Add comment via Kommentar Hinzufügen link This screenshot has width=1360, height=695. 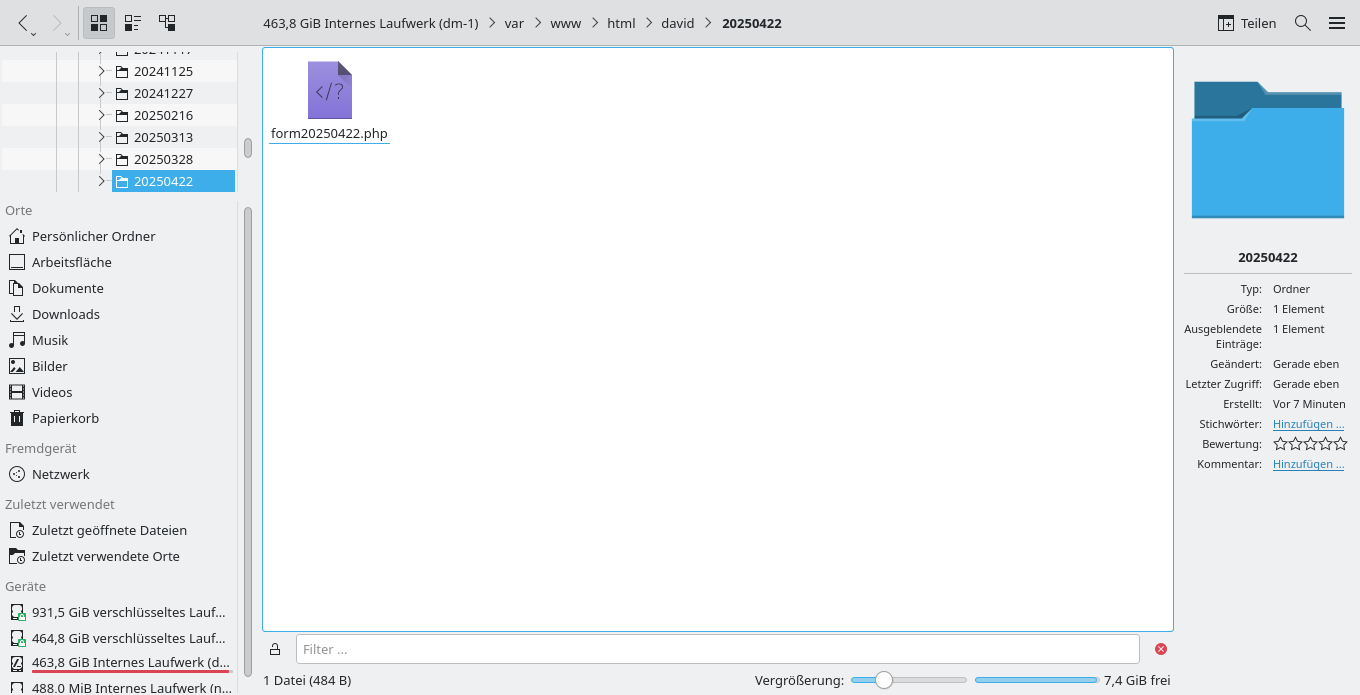click(x=1308, y=464)
